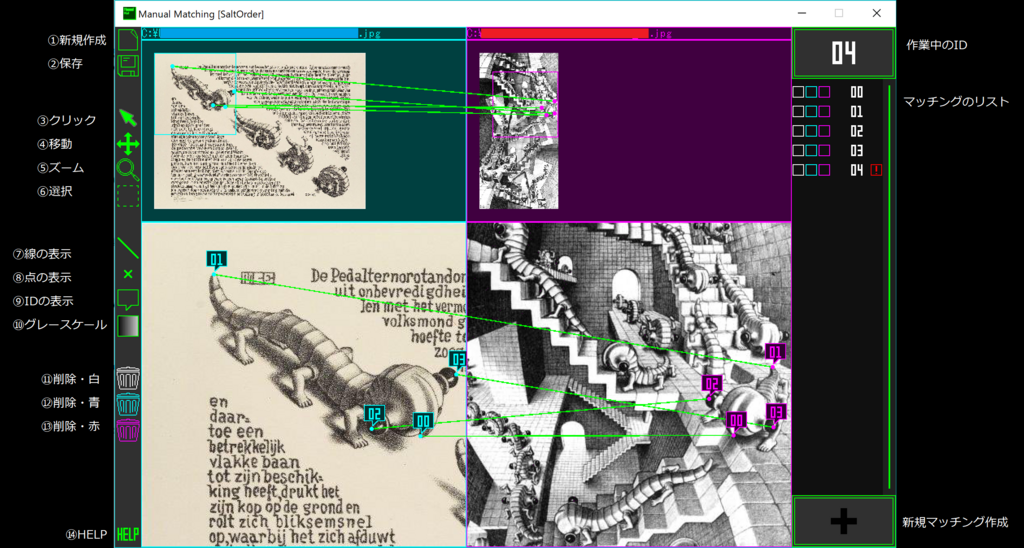1024x548 pixels.
Task: Click the cyan trash can delete icon
Action: click(128, 404)
